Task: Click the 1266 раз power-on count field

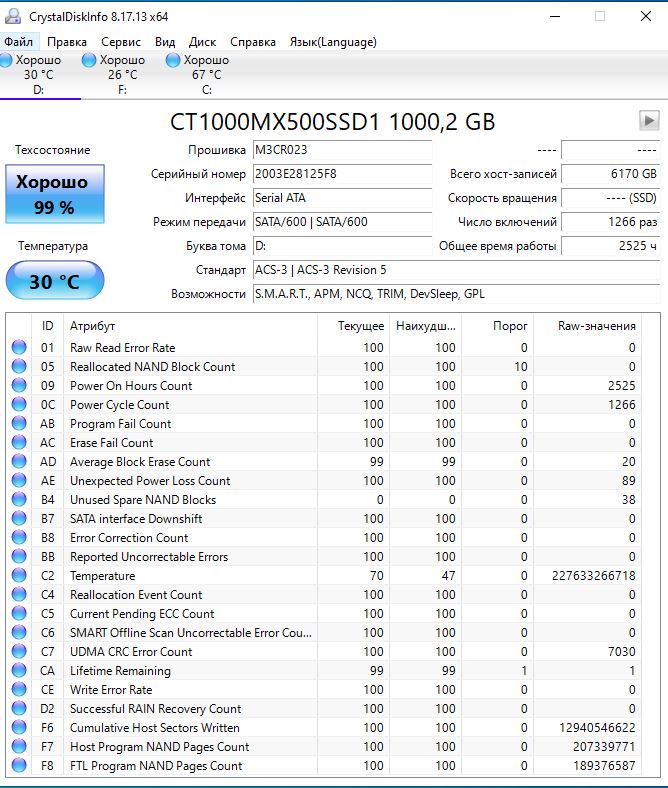Action: click(610, 222)
